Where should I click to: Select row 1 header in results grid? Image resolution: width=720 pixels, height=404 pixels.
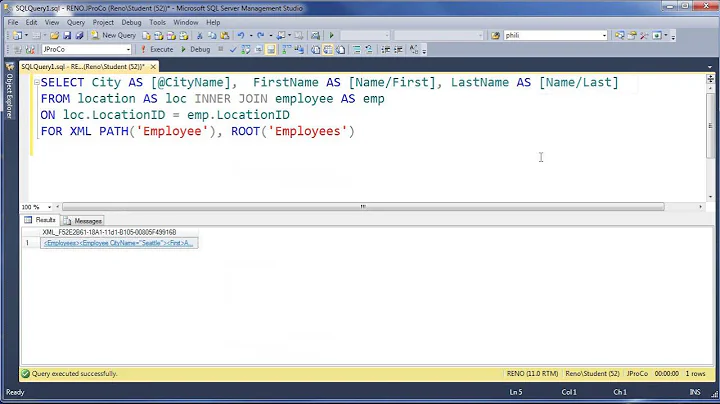click(x=31, y=243)
